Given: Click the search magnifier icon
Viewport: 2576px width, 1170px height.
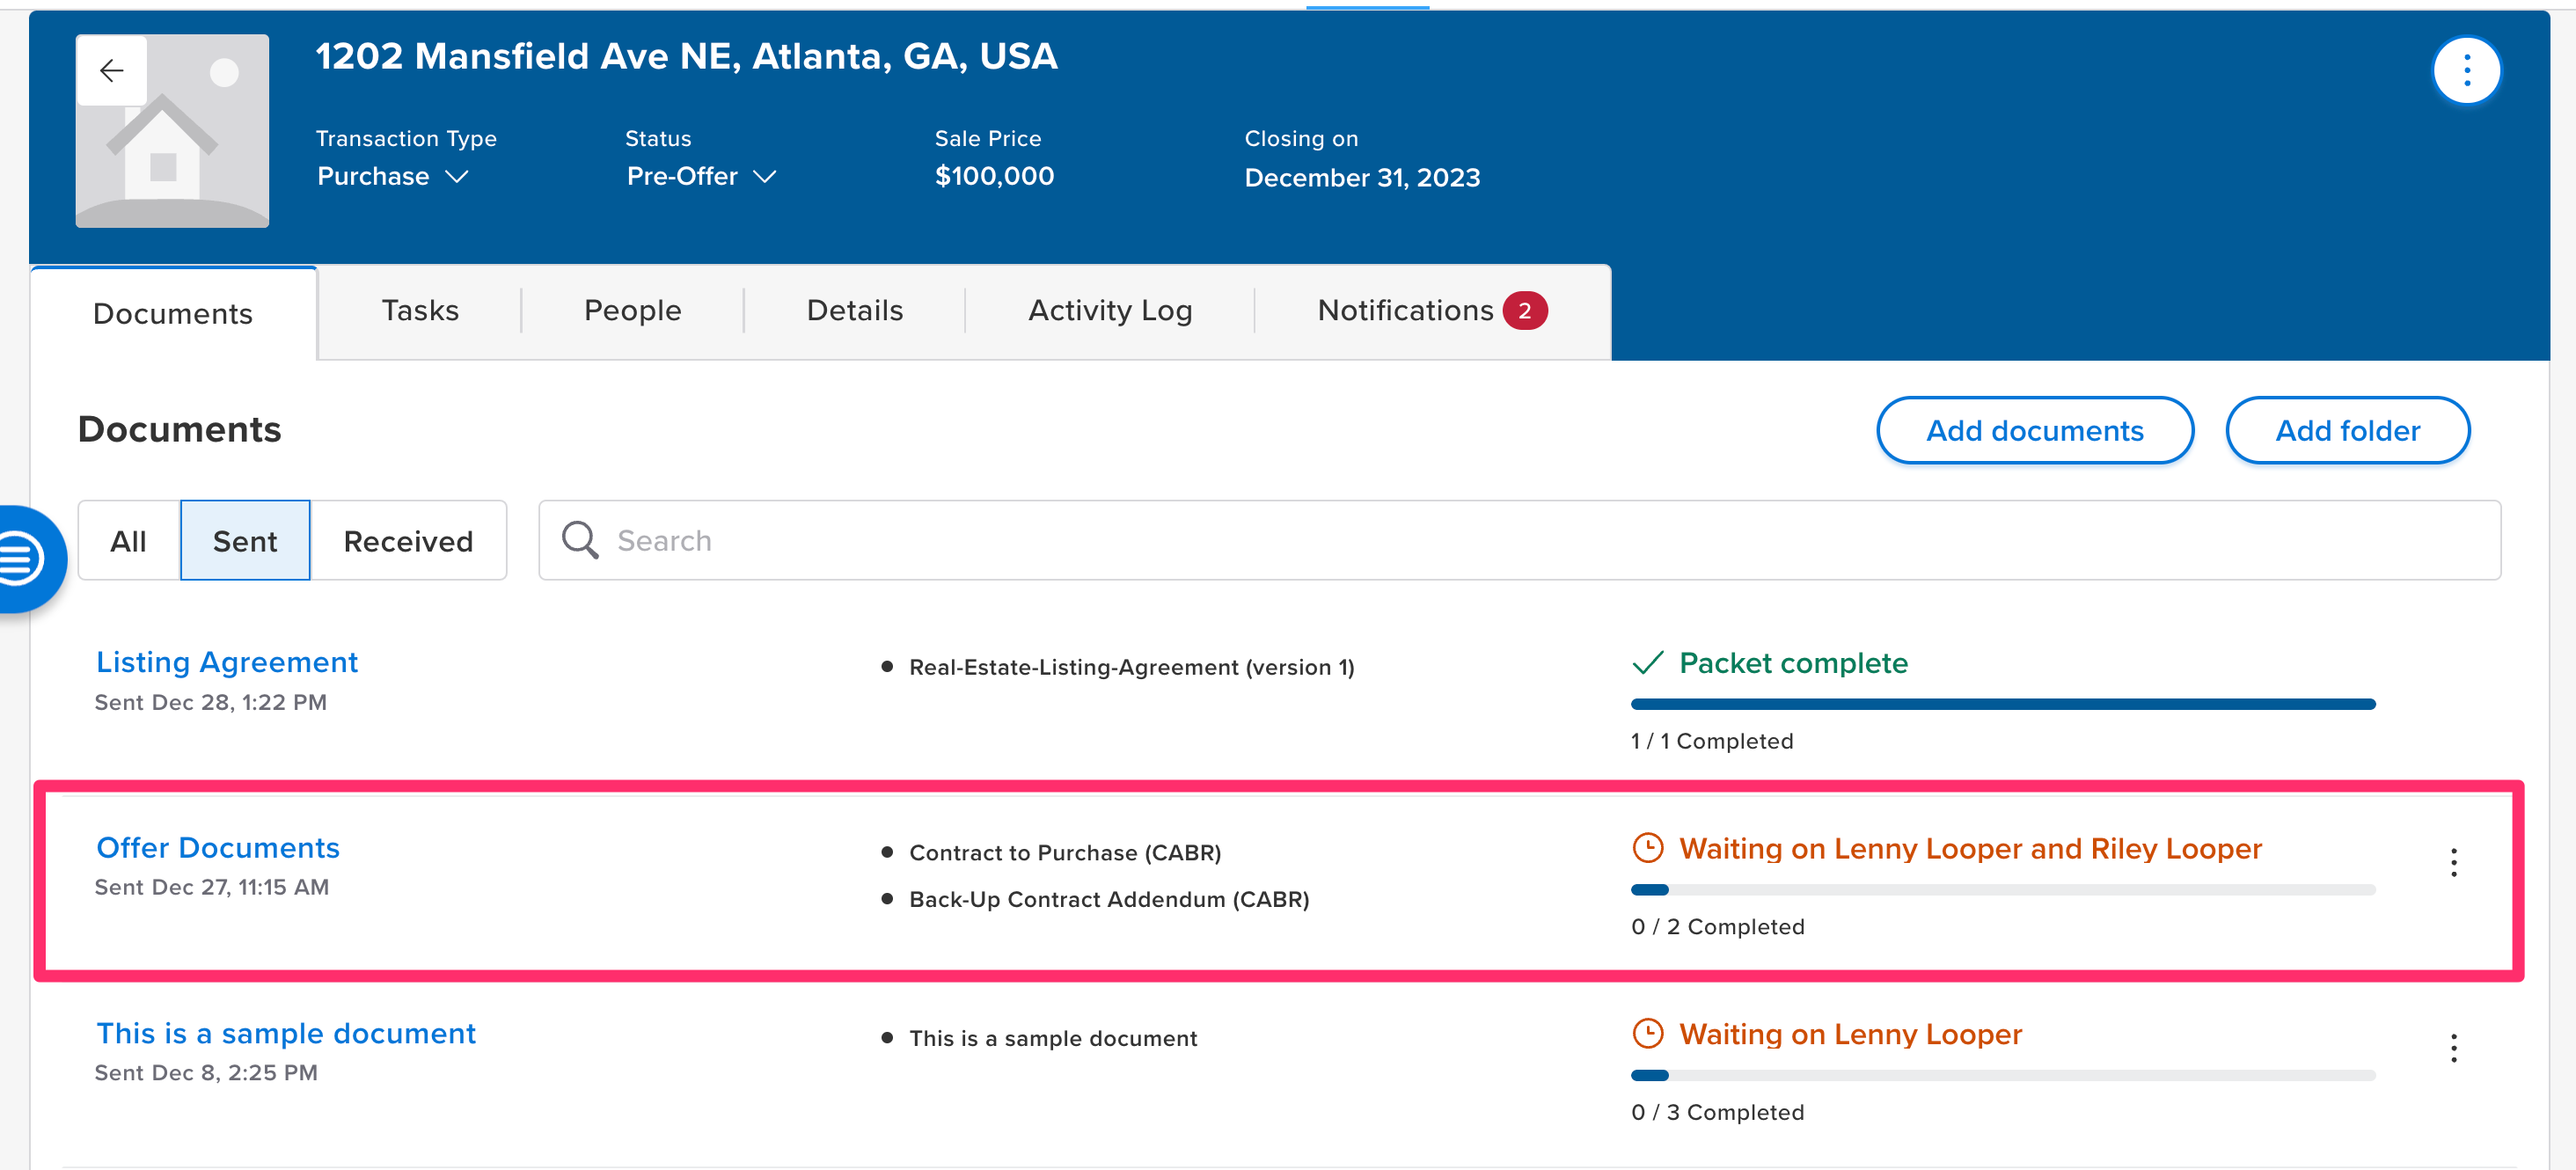Looking at the screenshot, I should (x=580, y=540).
